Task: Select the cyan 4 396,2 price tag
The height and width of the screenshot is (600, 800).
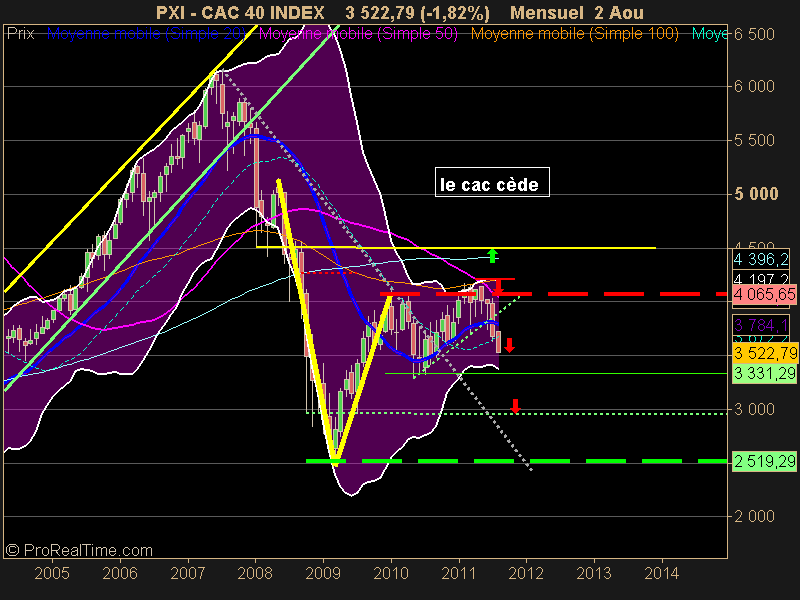Action: point(761,260)
